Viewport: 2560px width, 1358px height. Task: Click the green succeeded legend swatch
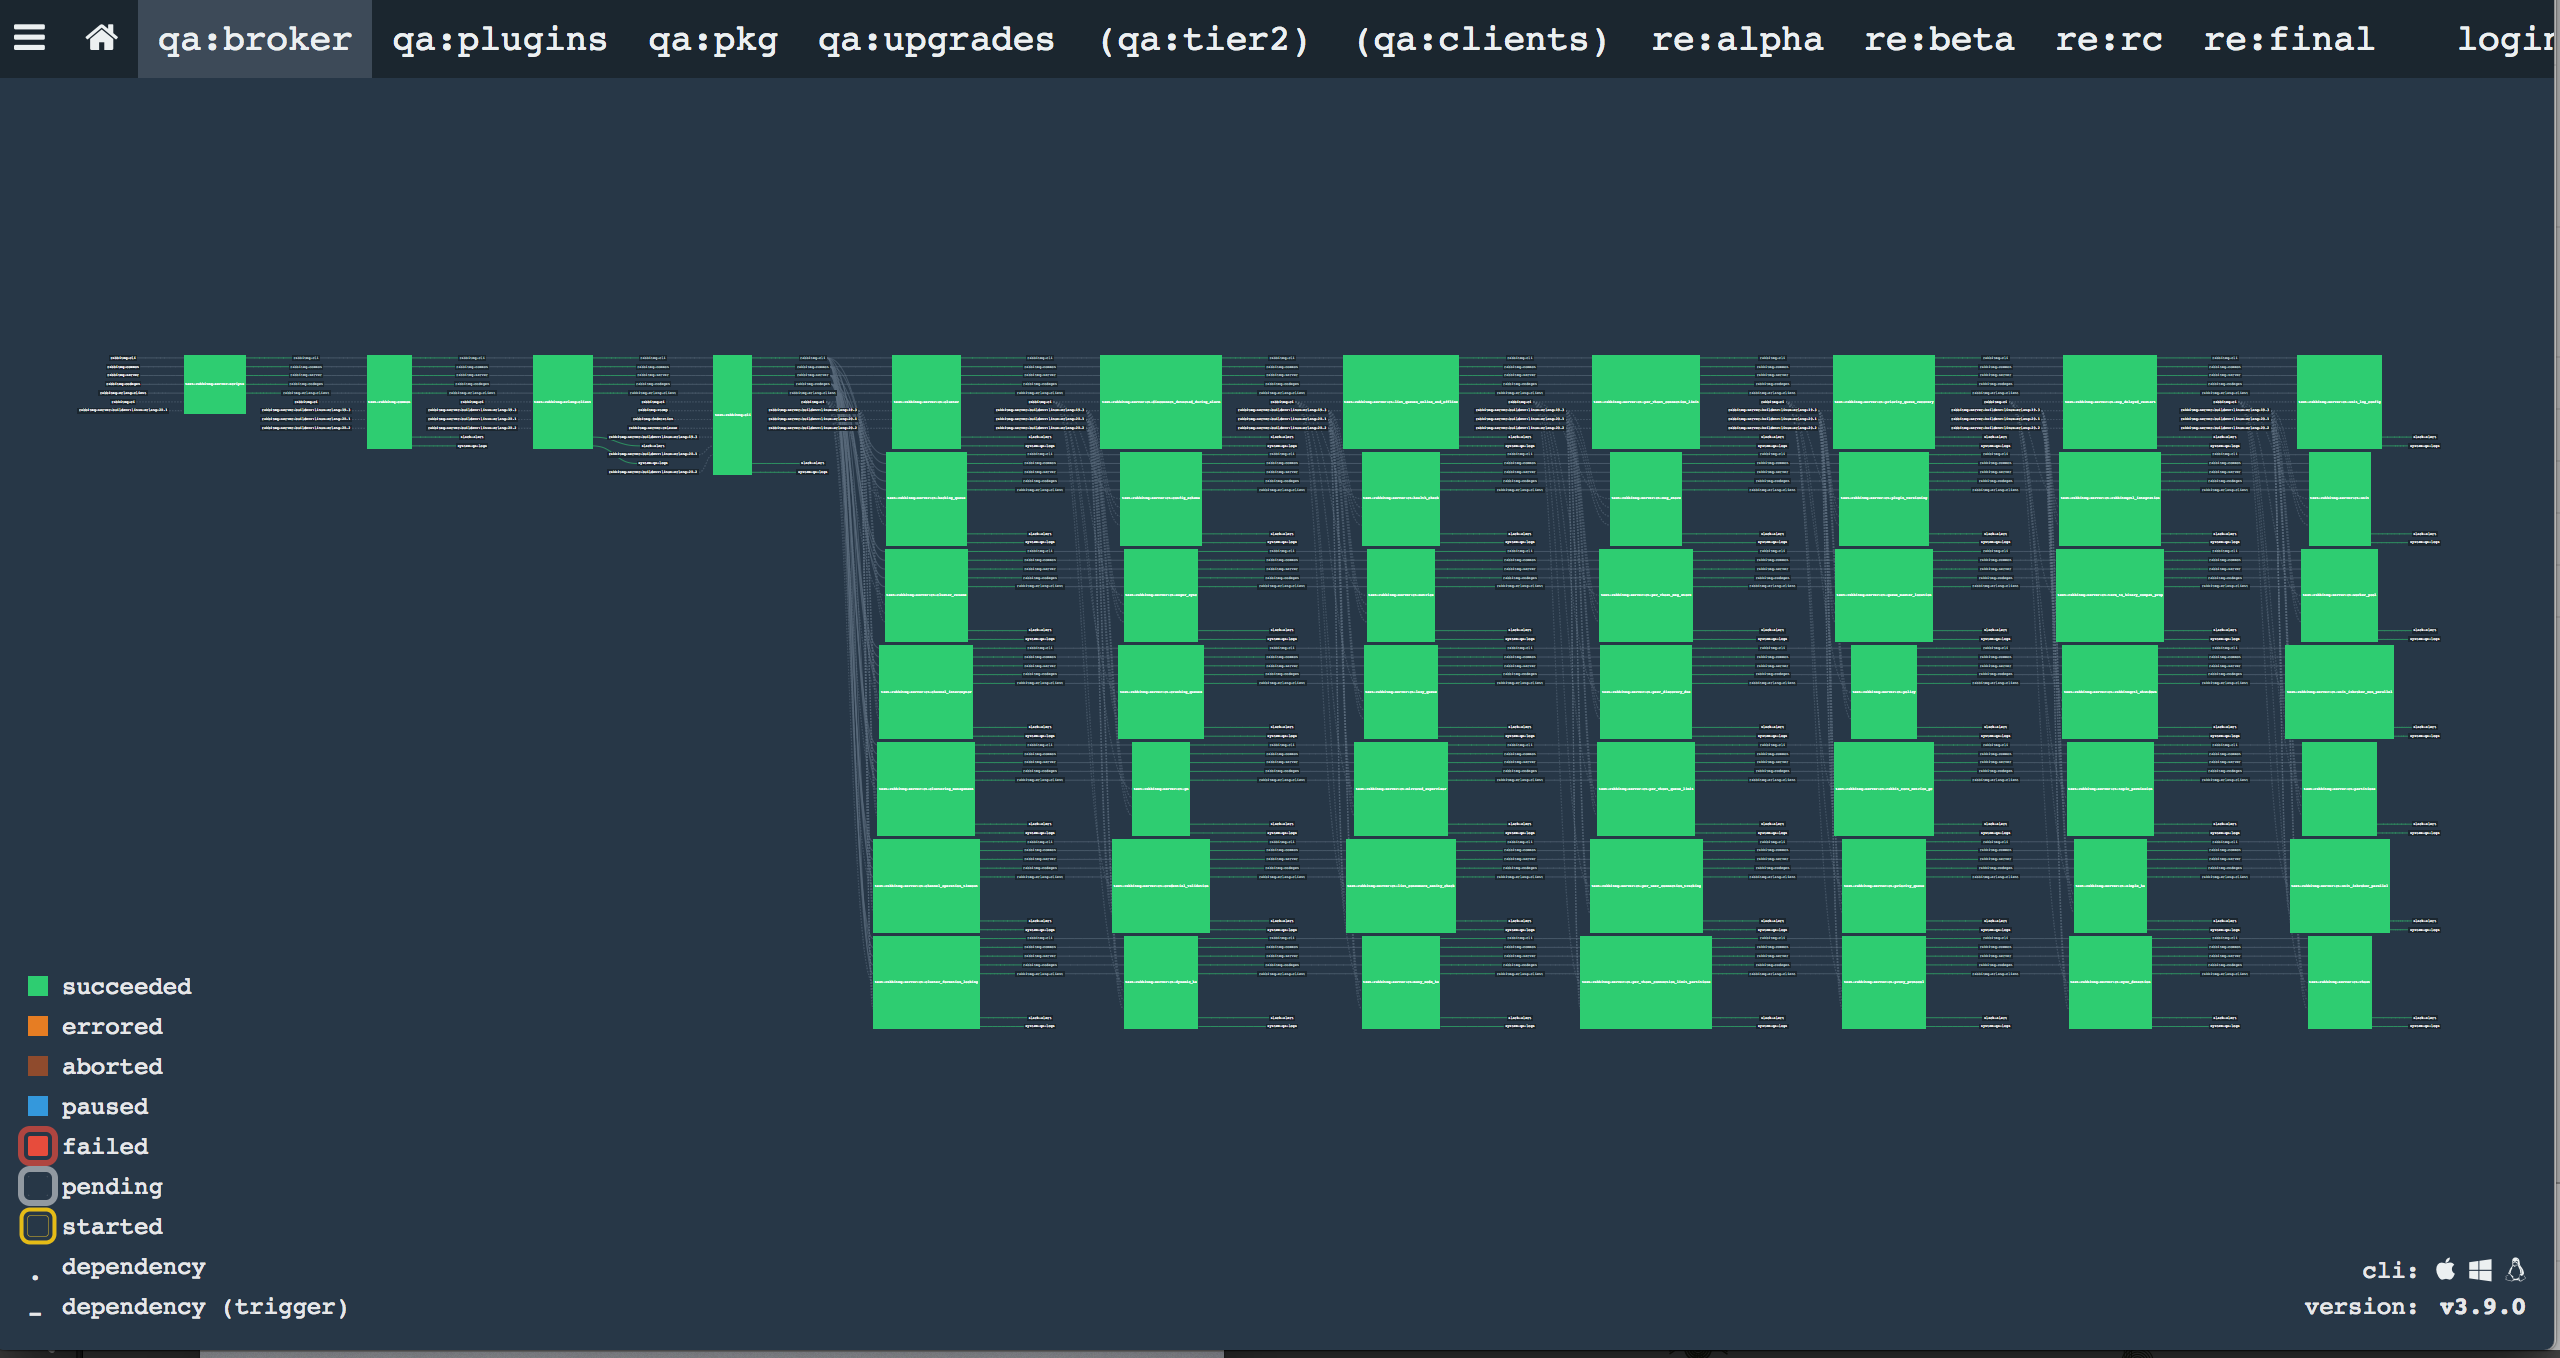38,986
